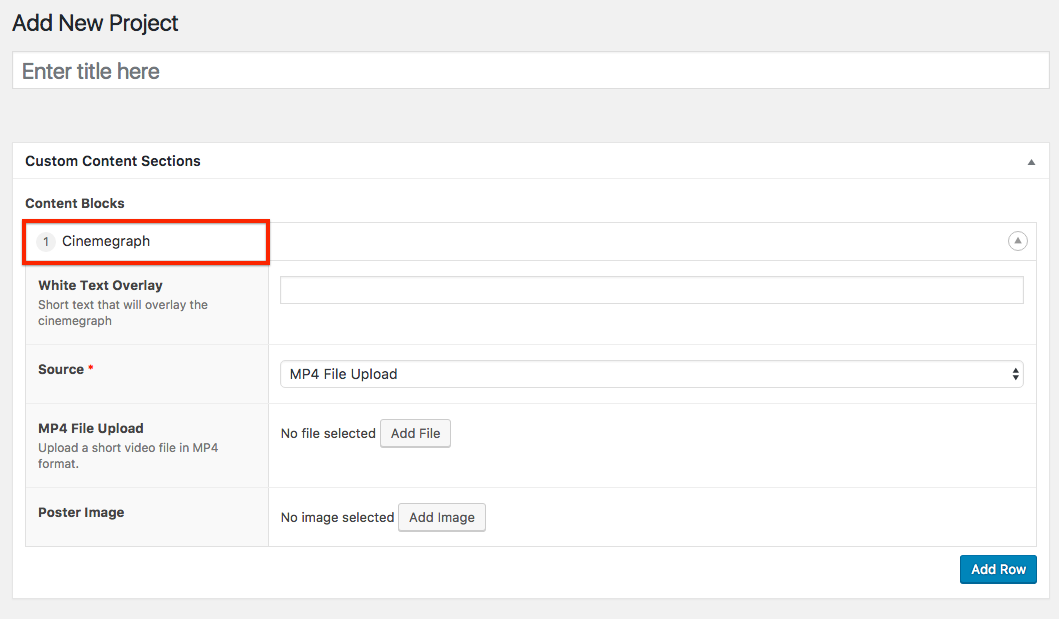Click the row number 1 badge
Image resolution: width=1059 pixels, height=619 pixels.
pos(46,242)
